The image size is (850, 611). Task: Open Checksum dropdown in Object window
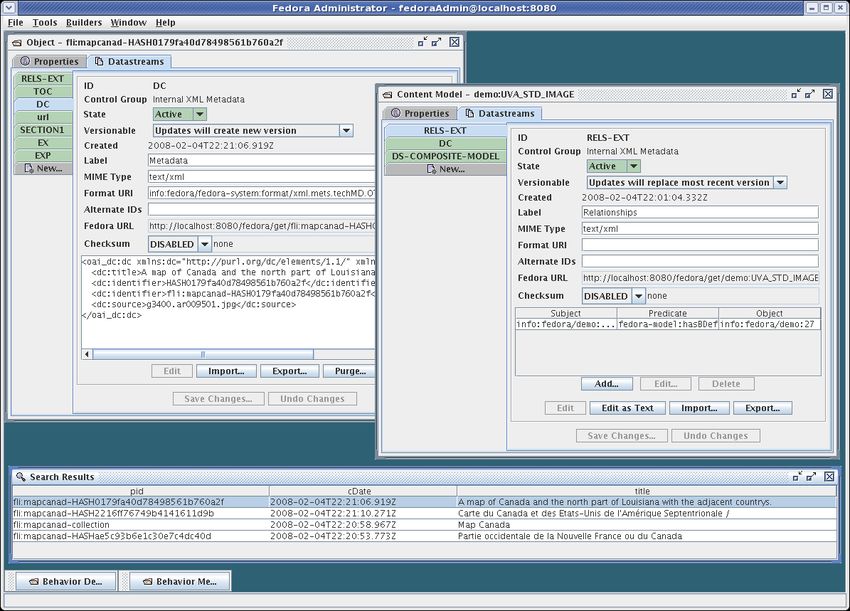(204, 245)
